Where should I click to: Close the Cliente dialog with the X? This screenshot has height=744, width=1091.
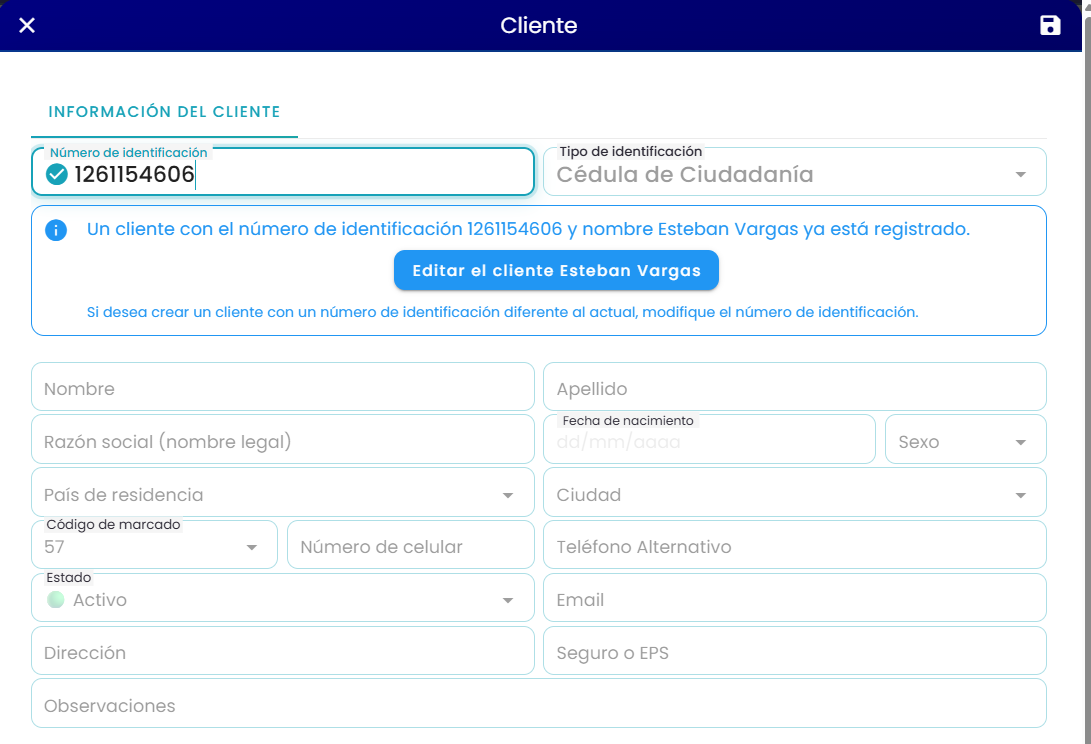coord(27,26)
